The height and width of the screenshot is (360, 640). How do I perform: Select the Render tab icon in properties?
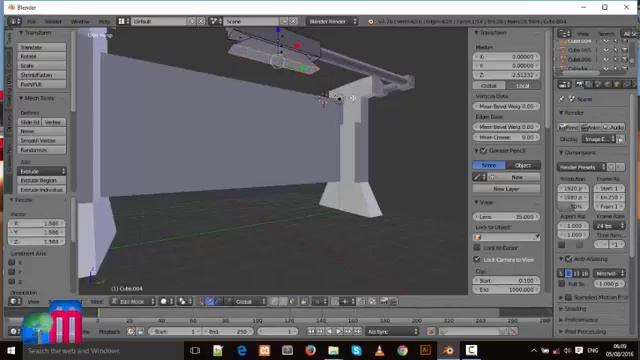[579, 84]
